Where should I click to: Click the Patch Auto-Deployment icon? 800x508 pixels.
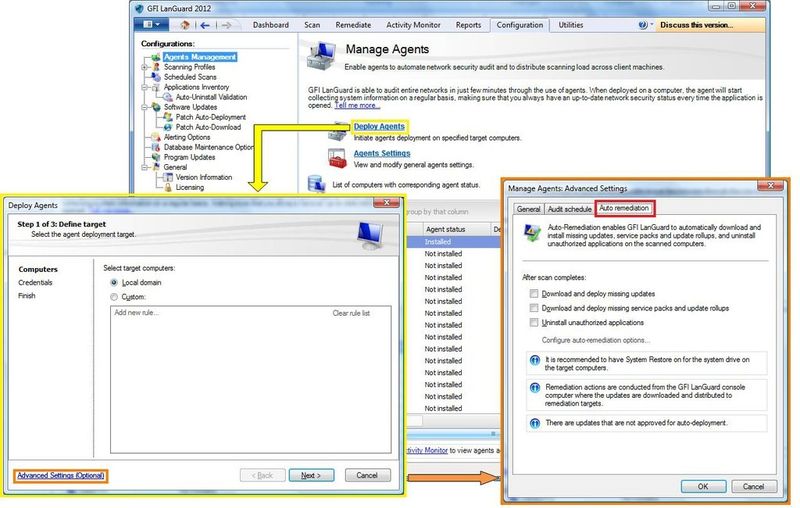coord(167,117)
